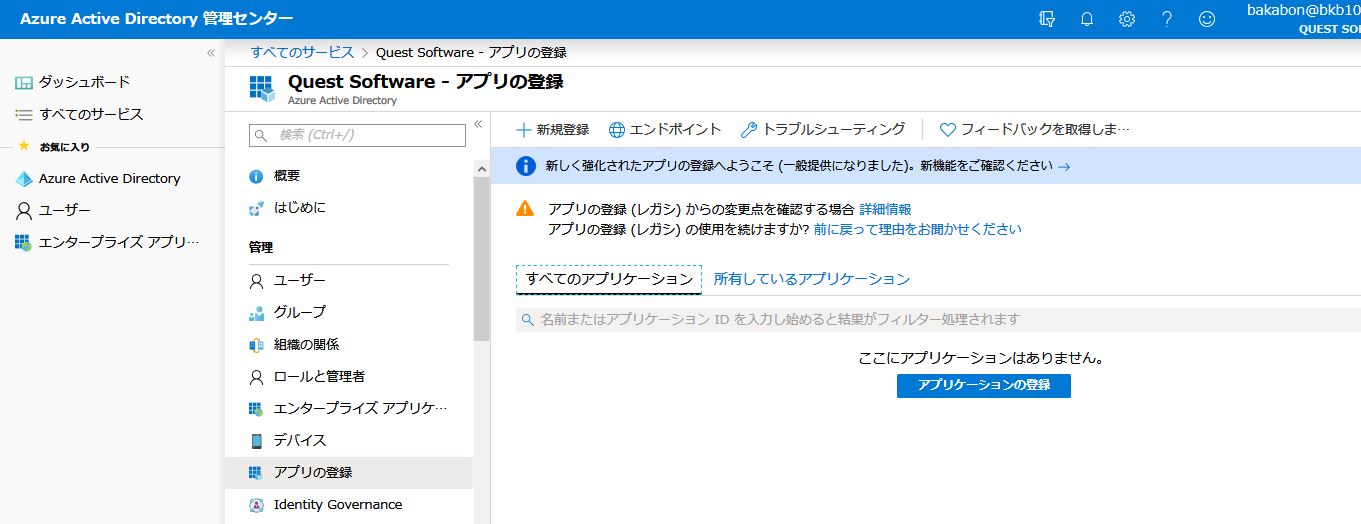
Task: Click in the 検索 (Ctrl+/) menu search box
Action: coord(357,135)
